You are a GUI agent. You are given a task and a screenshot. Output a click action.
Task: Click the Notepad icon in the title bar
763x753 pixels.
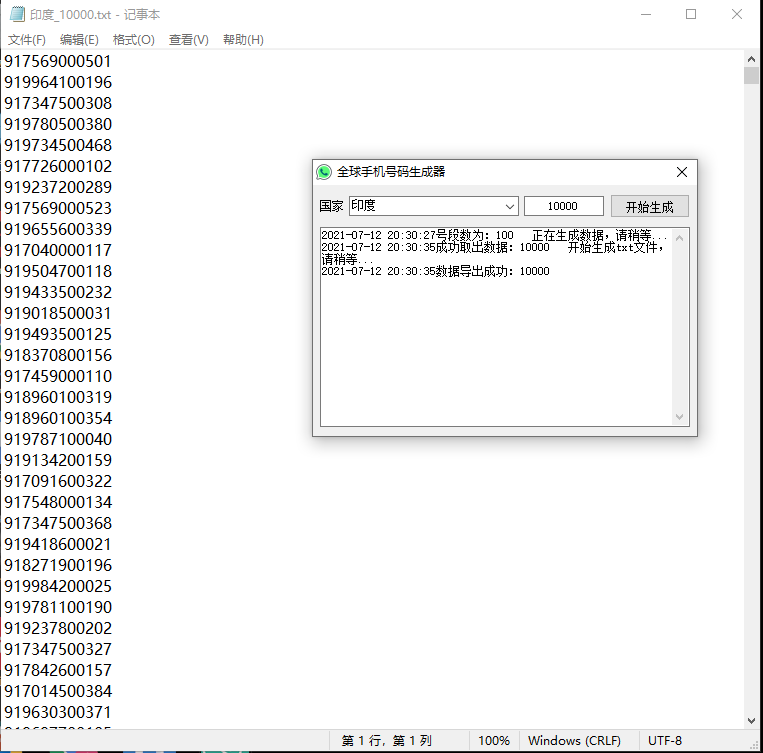pos(17,14)
